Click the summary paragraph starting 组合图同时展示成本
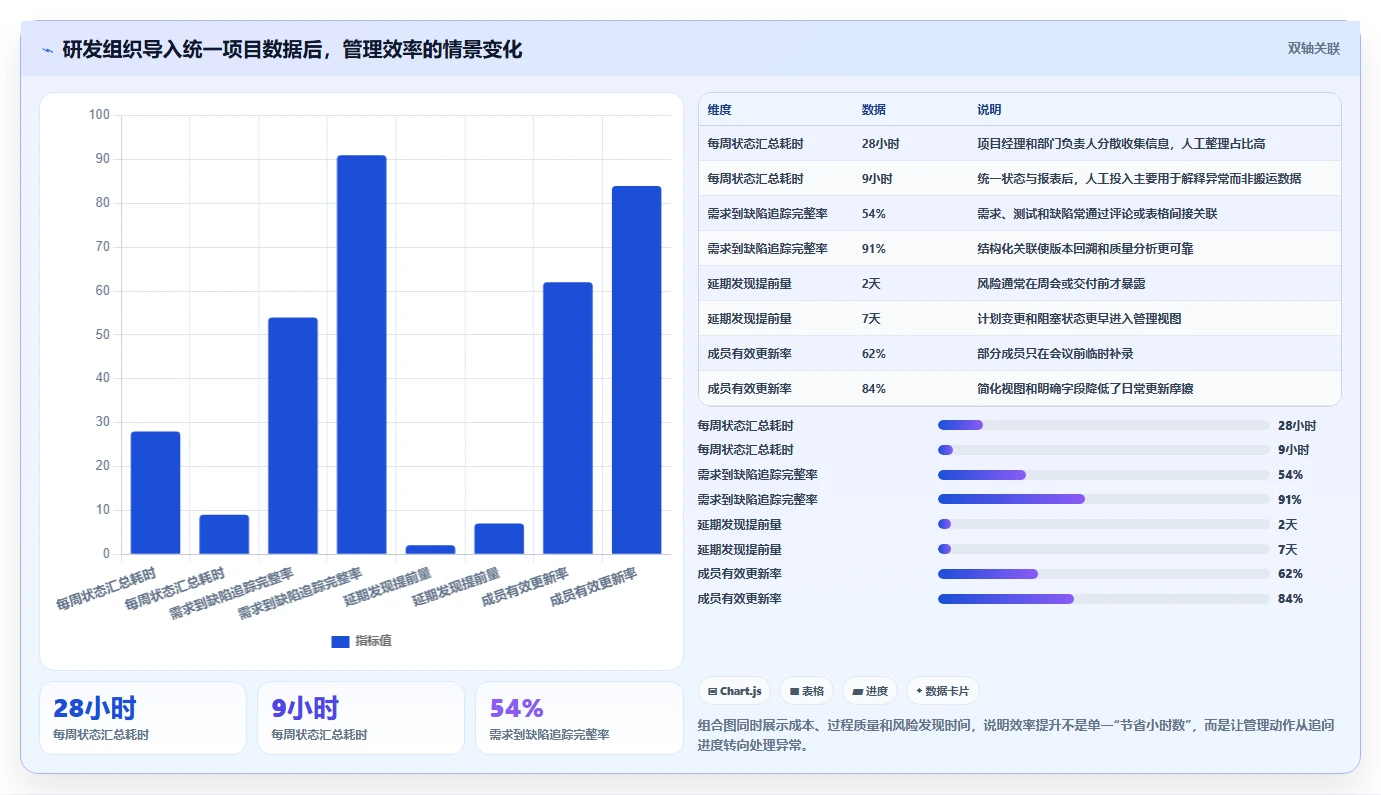This screenshot has height=795, width=1381. click(x=1016, y=735)
